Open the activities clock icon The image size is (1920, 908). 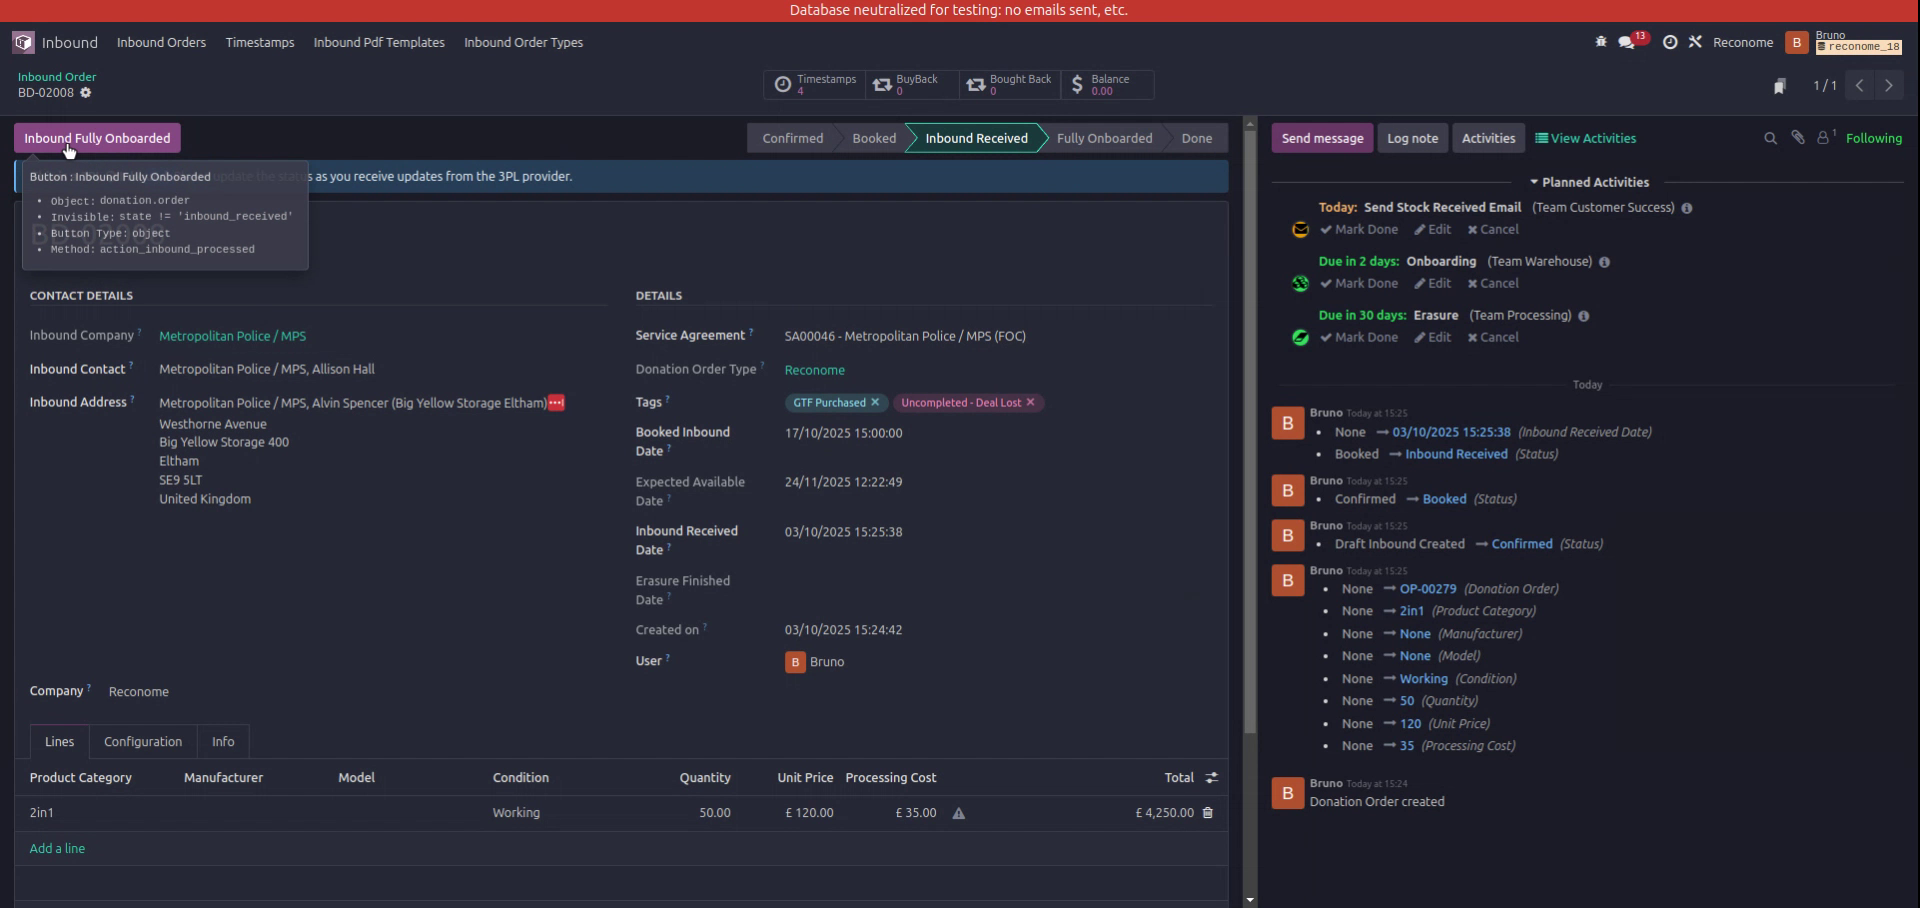[x=1670, y=42]
